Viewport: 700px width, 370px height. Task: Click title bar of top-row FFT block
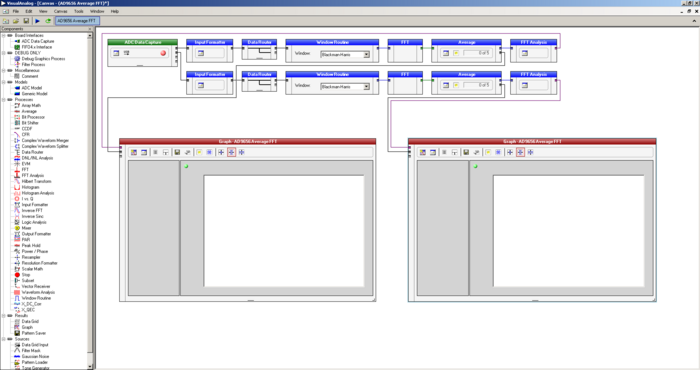click(405, 42)
